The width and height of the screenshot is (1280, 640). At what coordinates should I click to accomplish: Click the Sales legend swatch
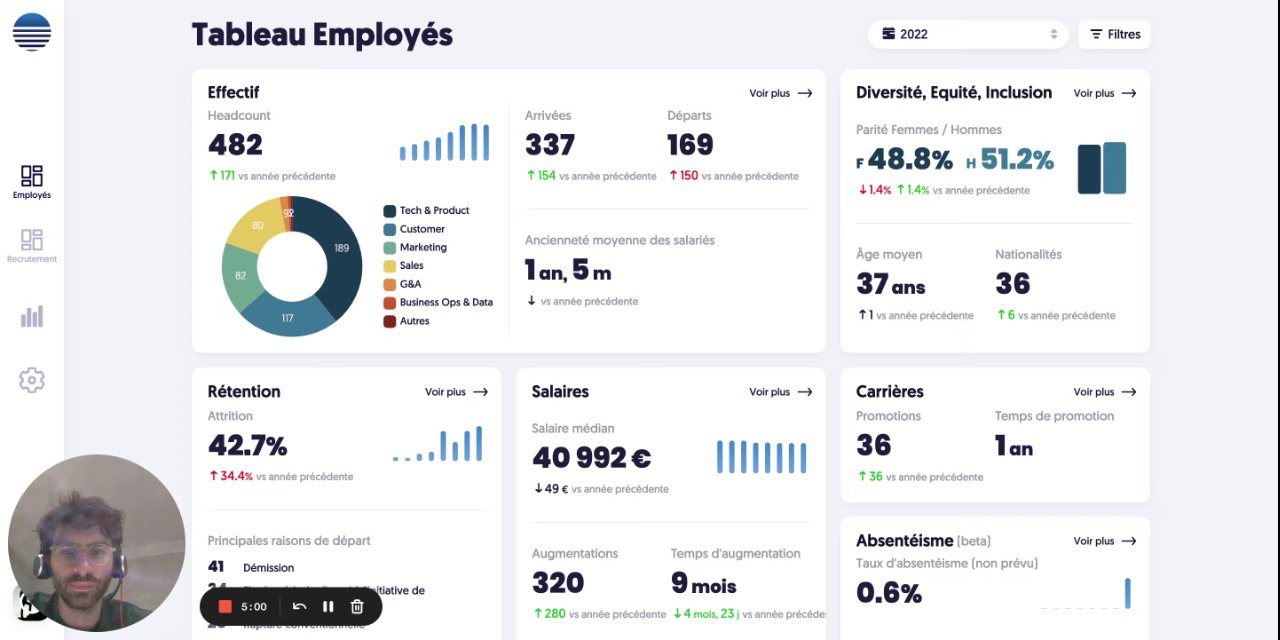coord(390,266)
